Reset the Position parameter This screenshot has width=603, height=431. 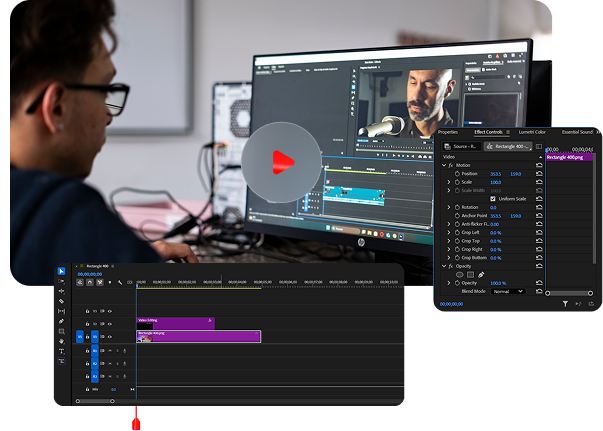click(539, 173)
